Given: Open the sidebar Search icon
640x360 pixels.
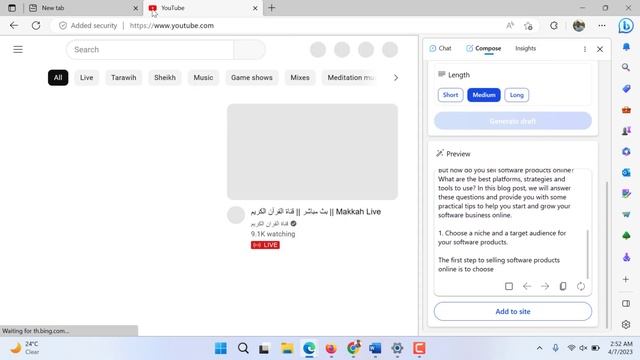Looking at the screenshot, I should [626, 67].
